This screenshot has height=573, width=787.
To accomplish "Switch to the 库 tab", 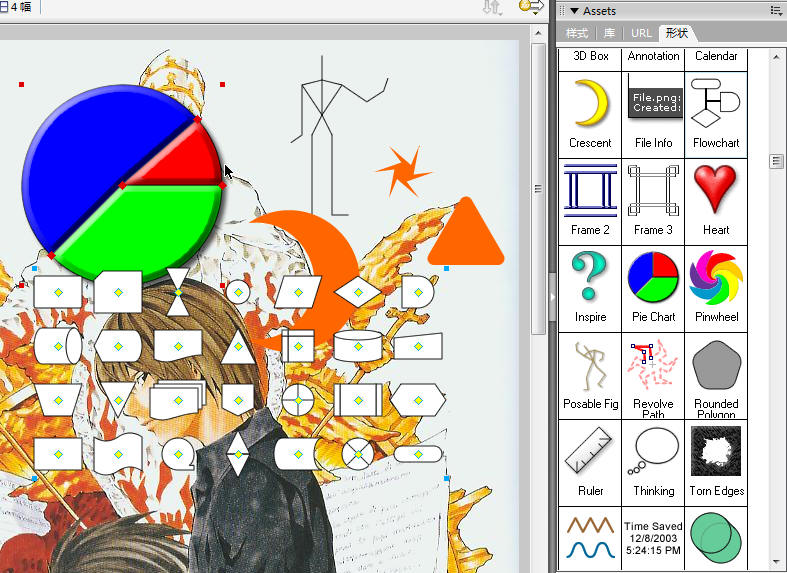I will pyautogui.click(x=609, y=34).
